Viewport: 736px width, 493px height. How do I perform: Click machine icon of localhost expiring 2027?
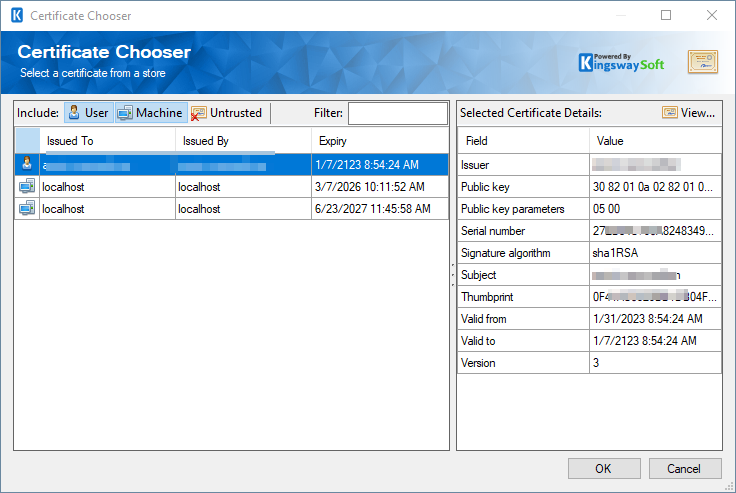click(x=26, y=208)
